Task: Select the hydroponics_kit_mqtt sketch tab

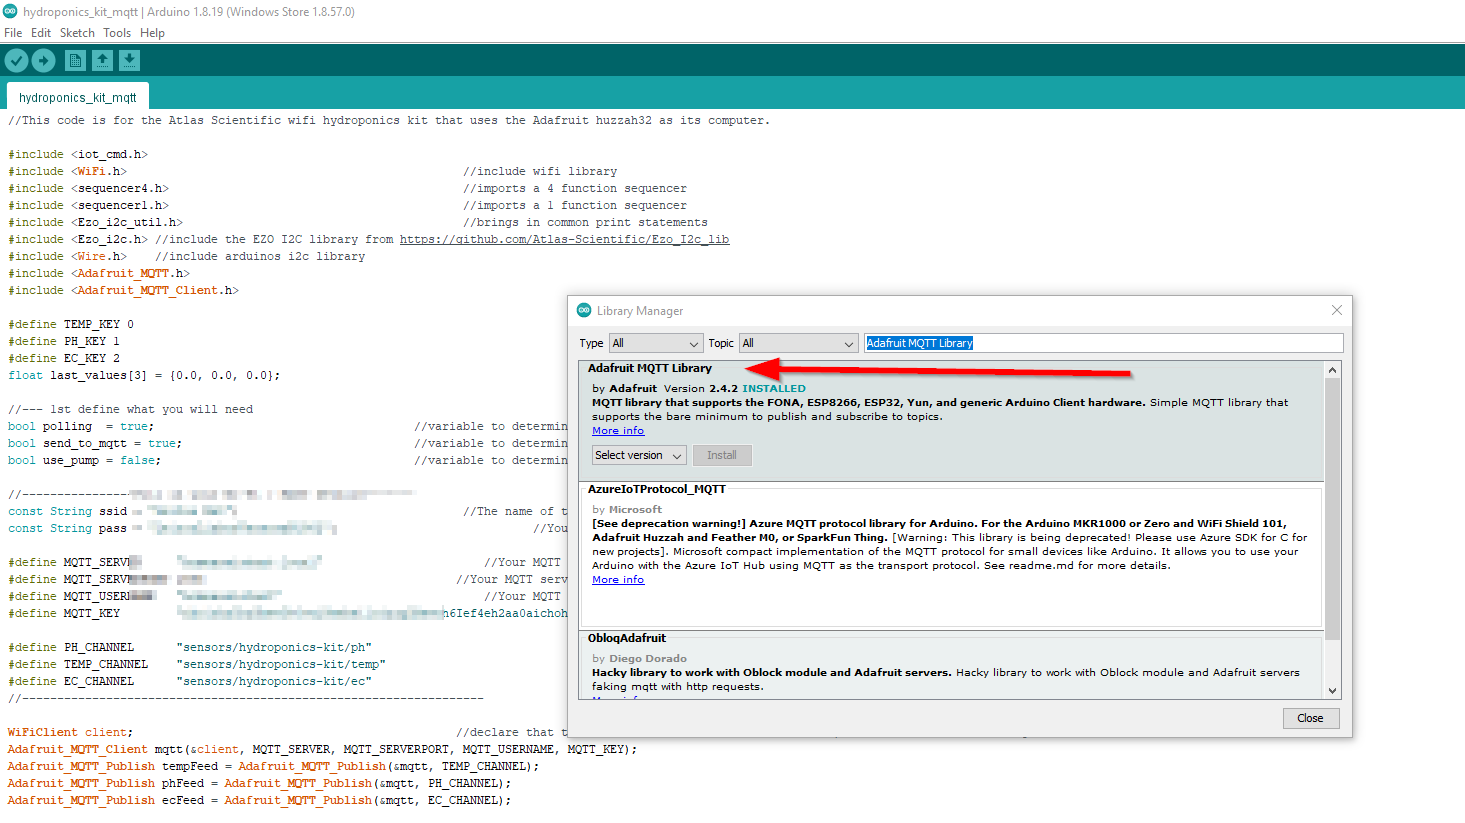Action: click(78, 97)
